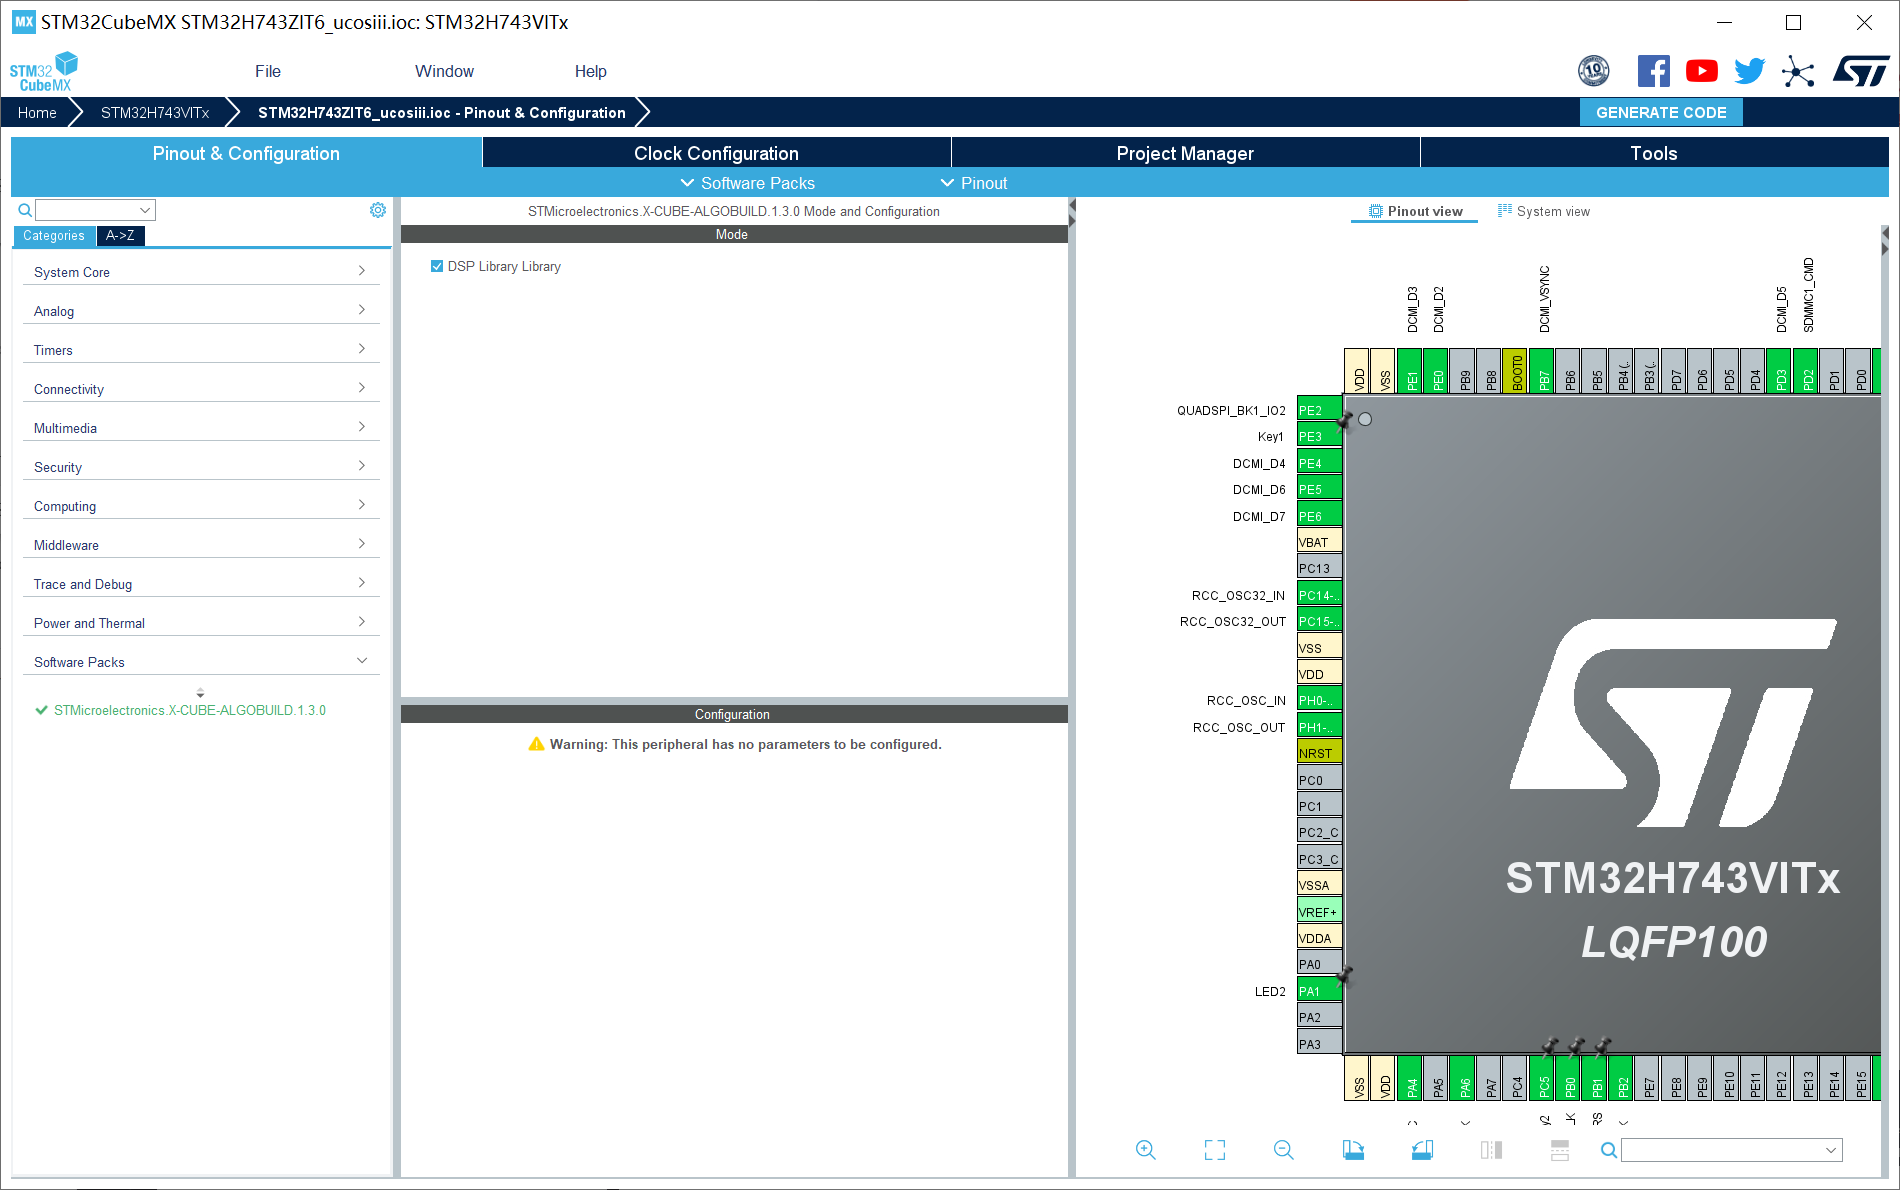The image size is (1900, 1190).
Task: Select the Categories tab
Action: (54, 236)
